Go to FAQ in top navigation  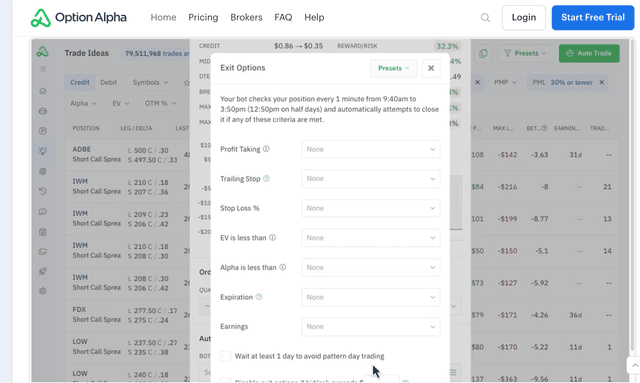pos(283,18)
